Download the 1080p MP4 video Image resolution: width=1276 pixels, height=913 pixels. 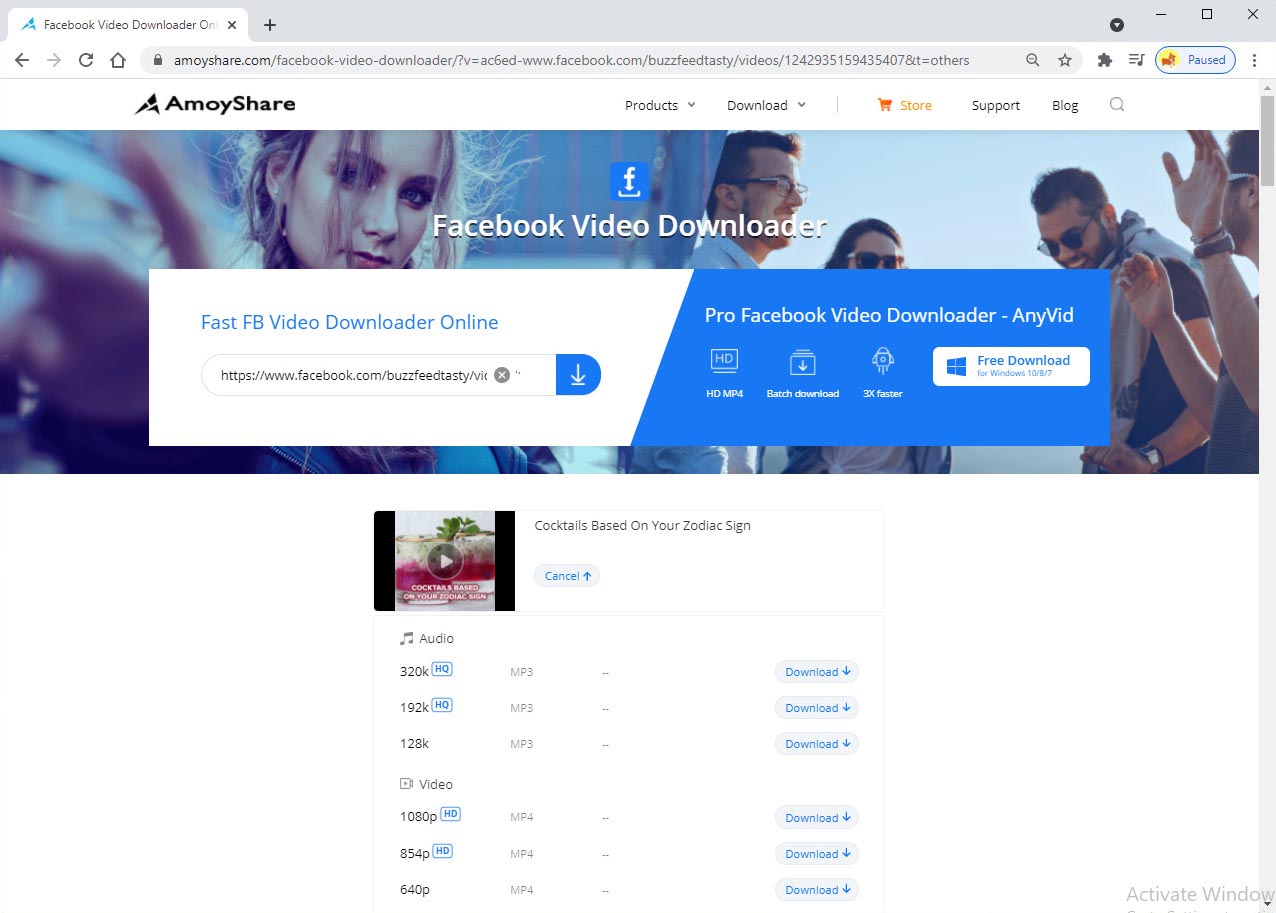pyautogui.click(x=817, y=818)
